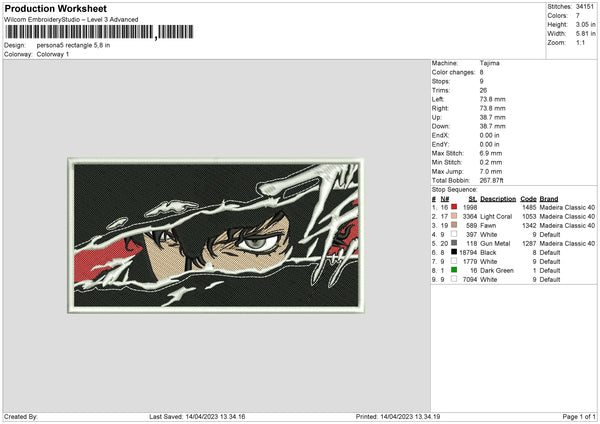Screen dimensions: 600x424
Task: Click the Left label beside 73.8 mm
Action: tap(438, 99)
